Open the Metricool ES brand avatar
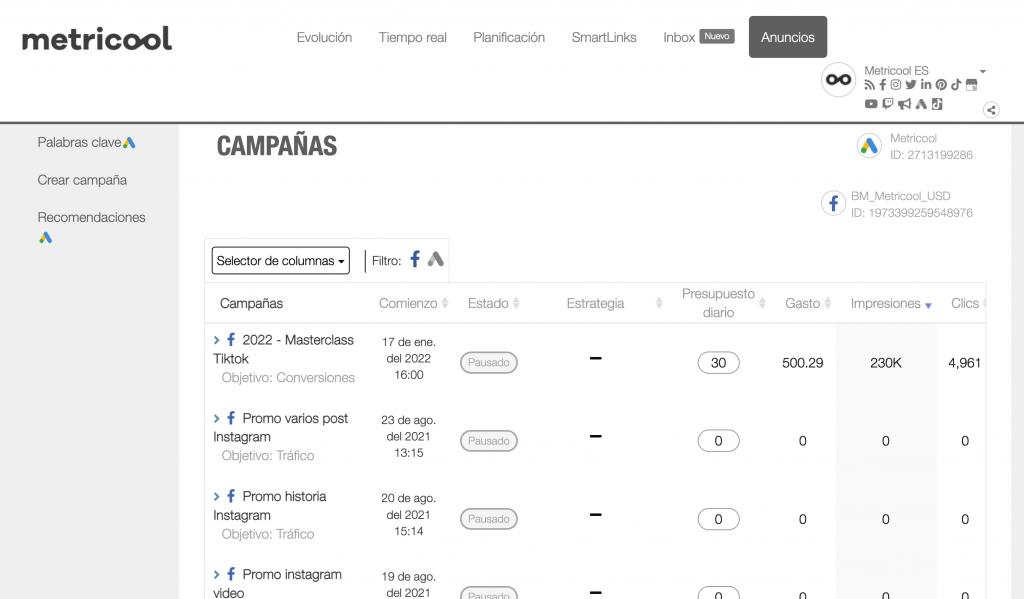The width and height of the screenshot is (1024, 599). click(x=839, y=80)
